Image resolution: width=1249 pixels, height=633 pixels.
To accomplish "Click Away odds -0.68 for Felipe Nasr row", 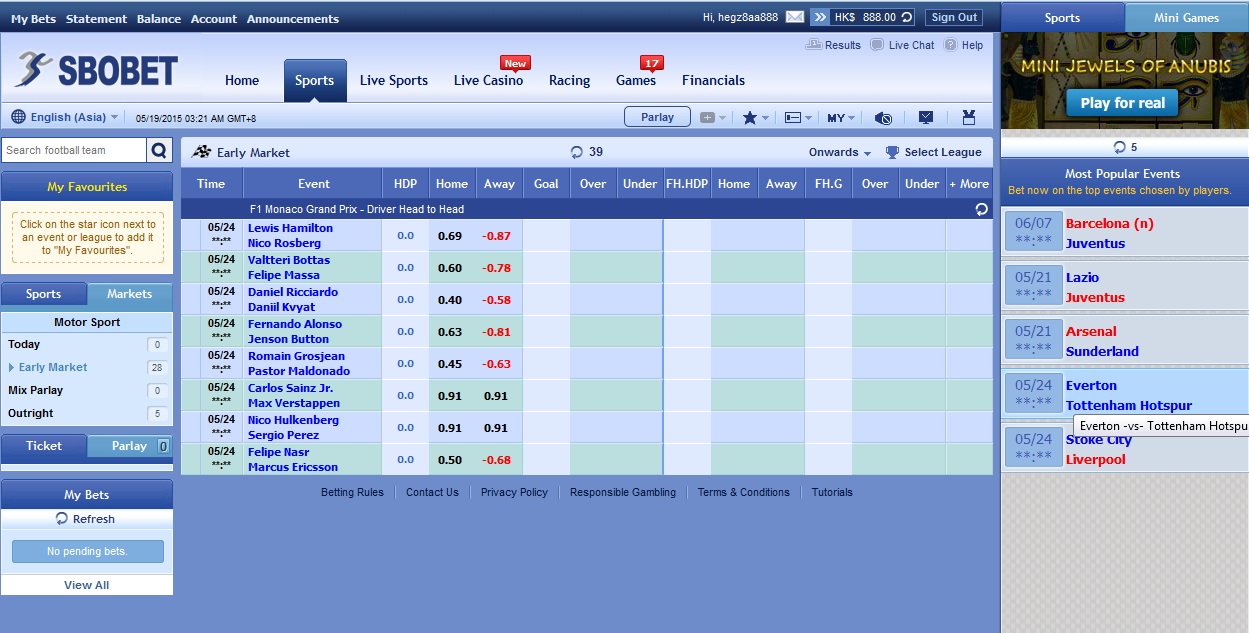I will [497, 460].
